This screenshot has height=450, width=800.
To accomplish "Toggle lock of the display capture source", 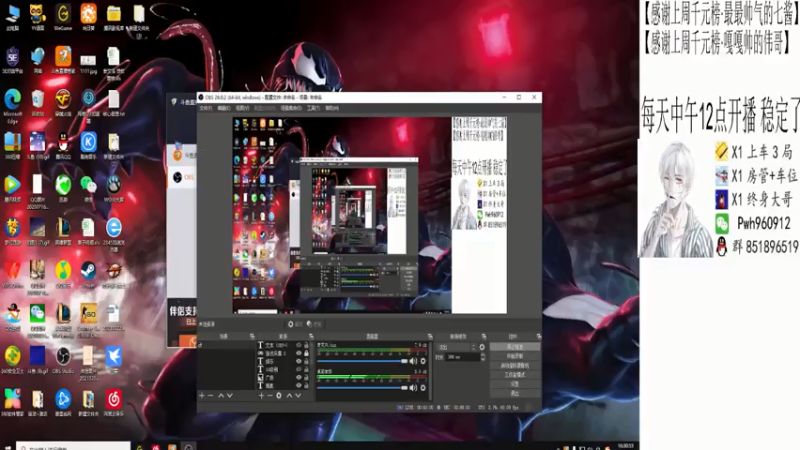I will [307, 353].
